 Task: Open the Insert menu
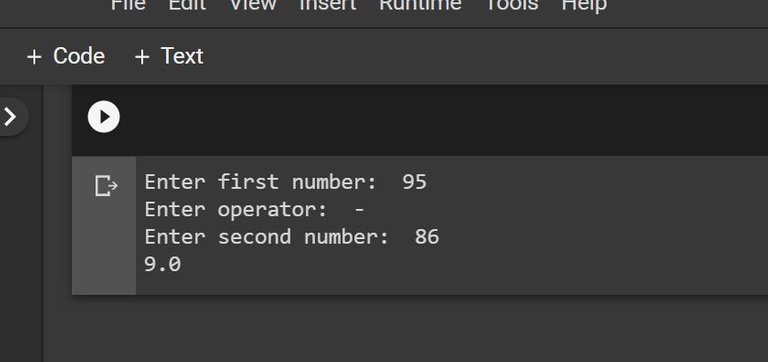point(328,5)
